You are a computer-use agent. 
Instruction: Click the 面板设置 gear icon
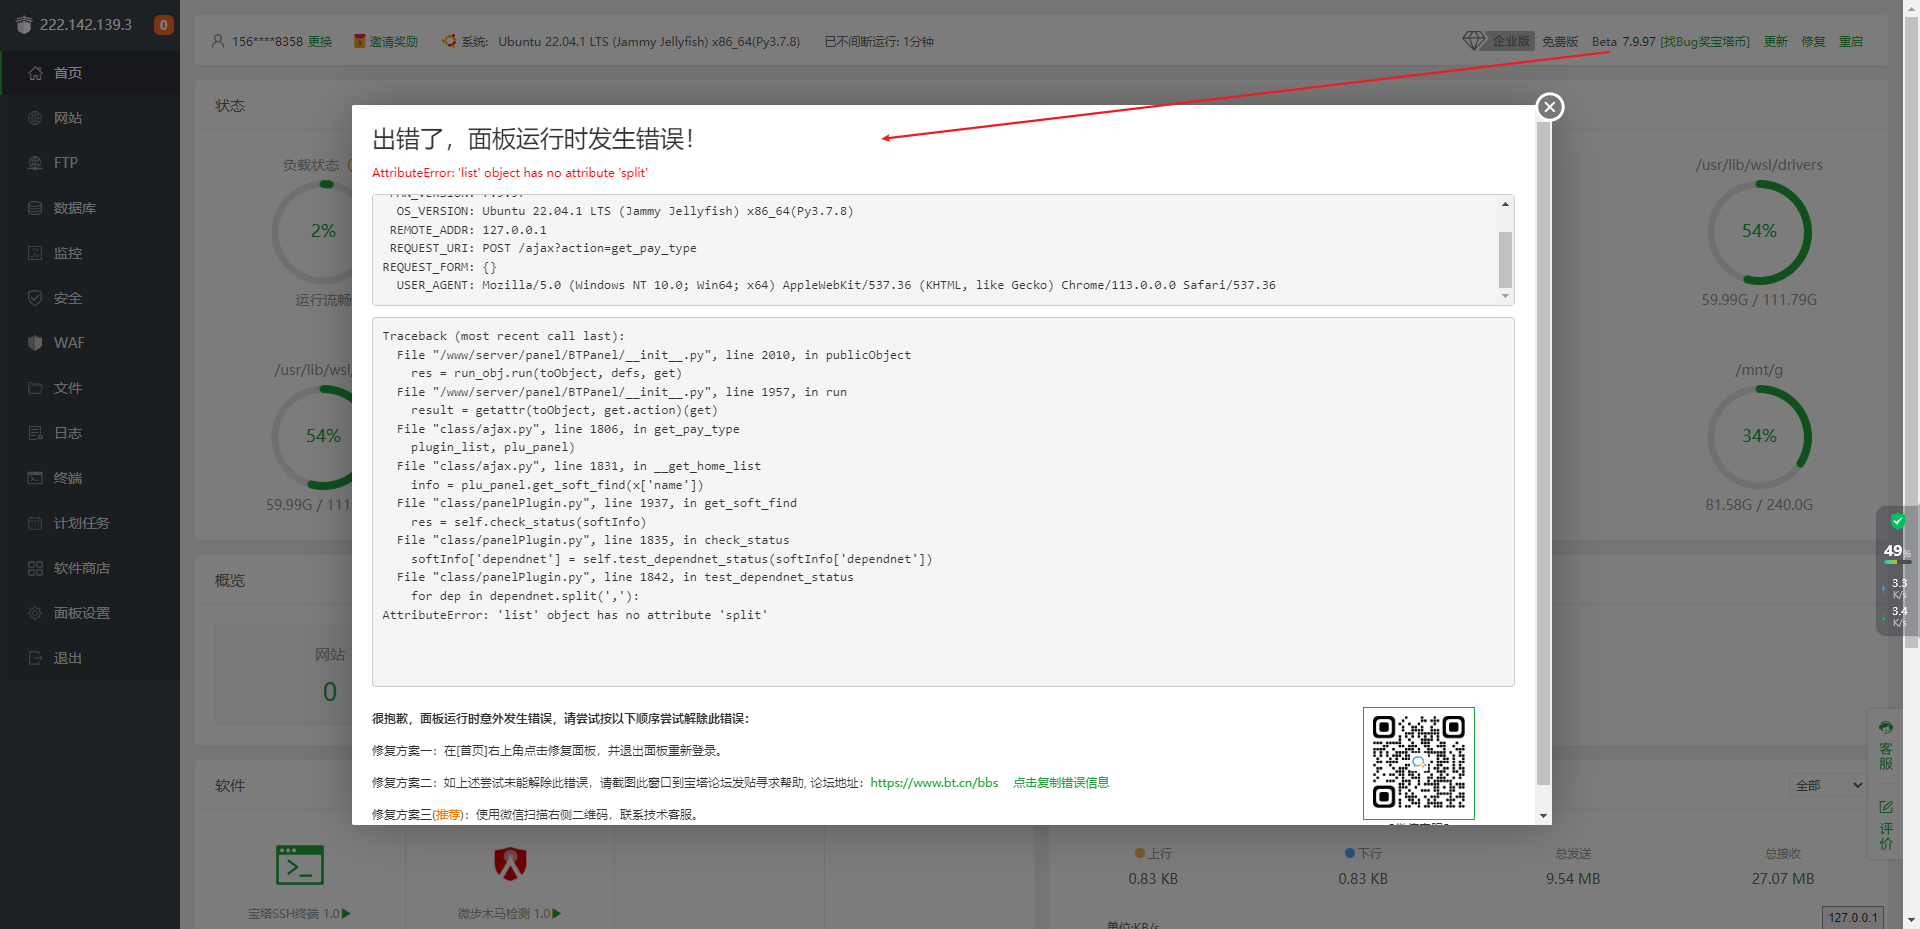(35, 613)
